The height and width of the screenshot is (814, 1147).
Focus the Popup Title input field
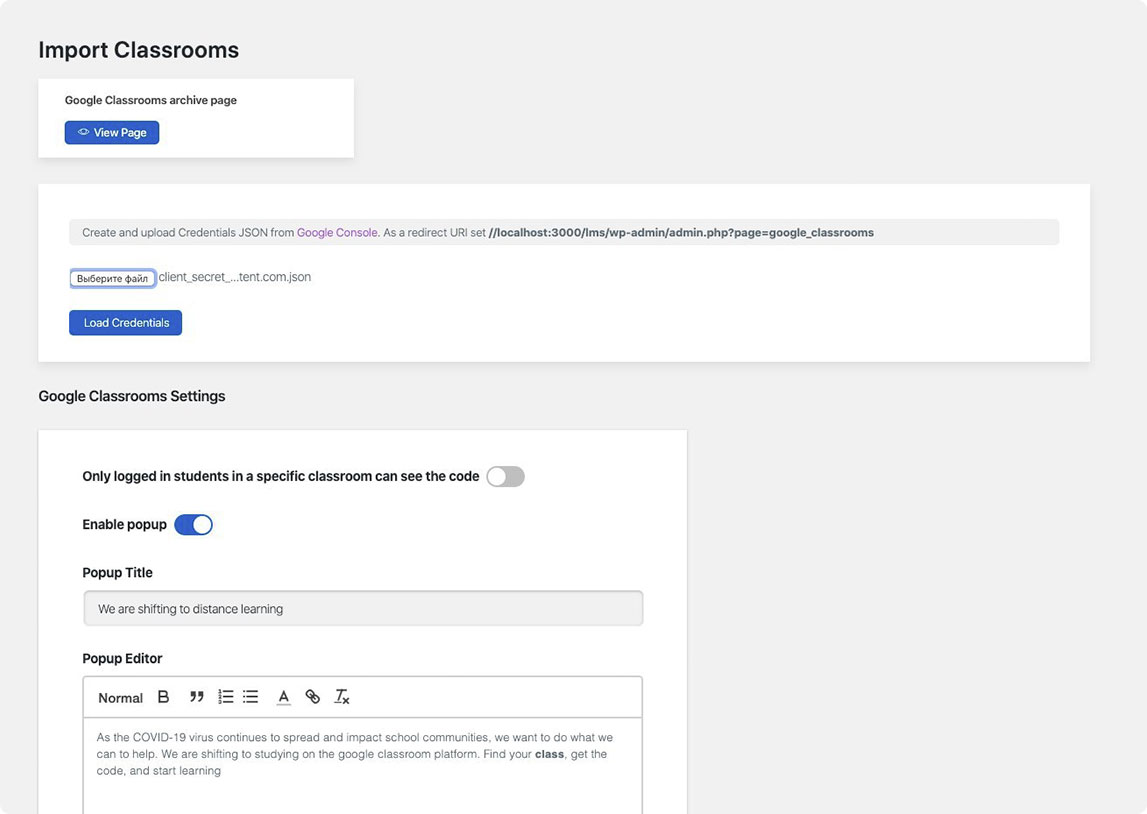[363, 609]
